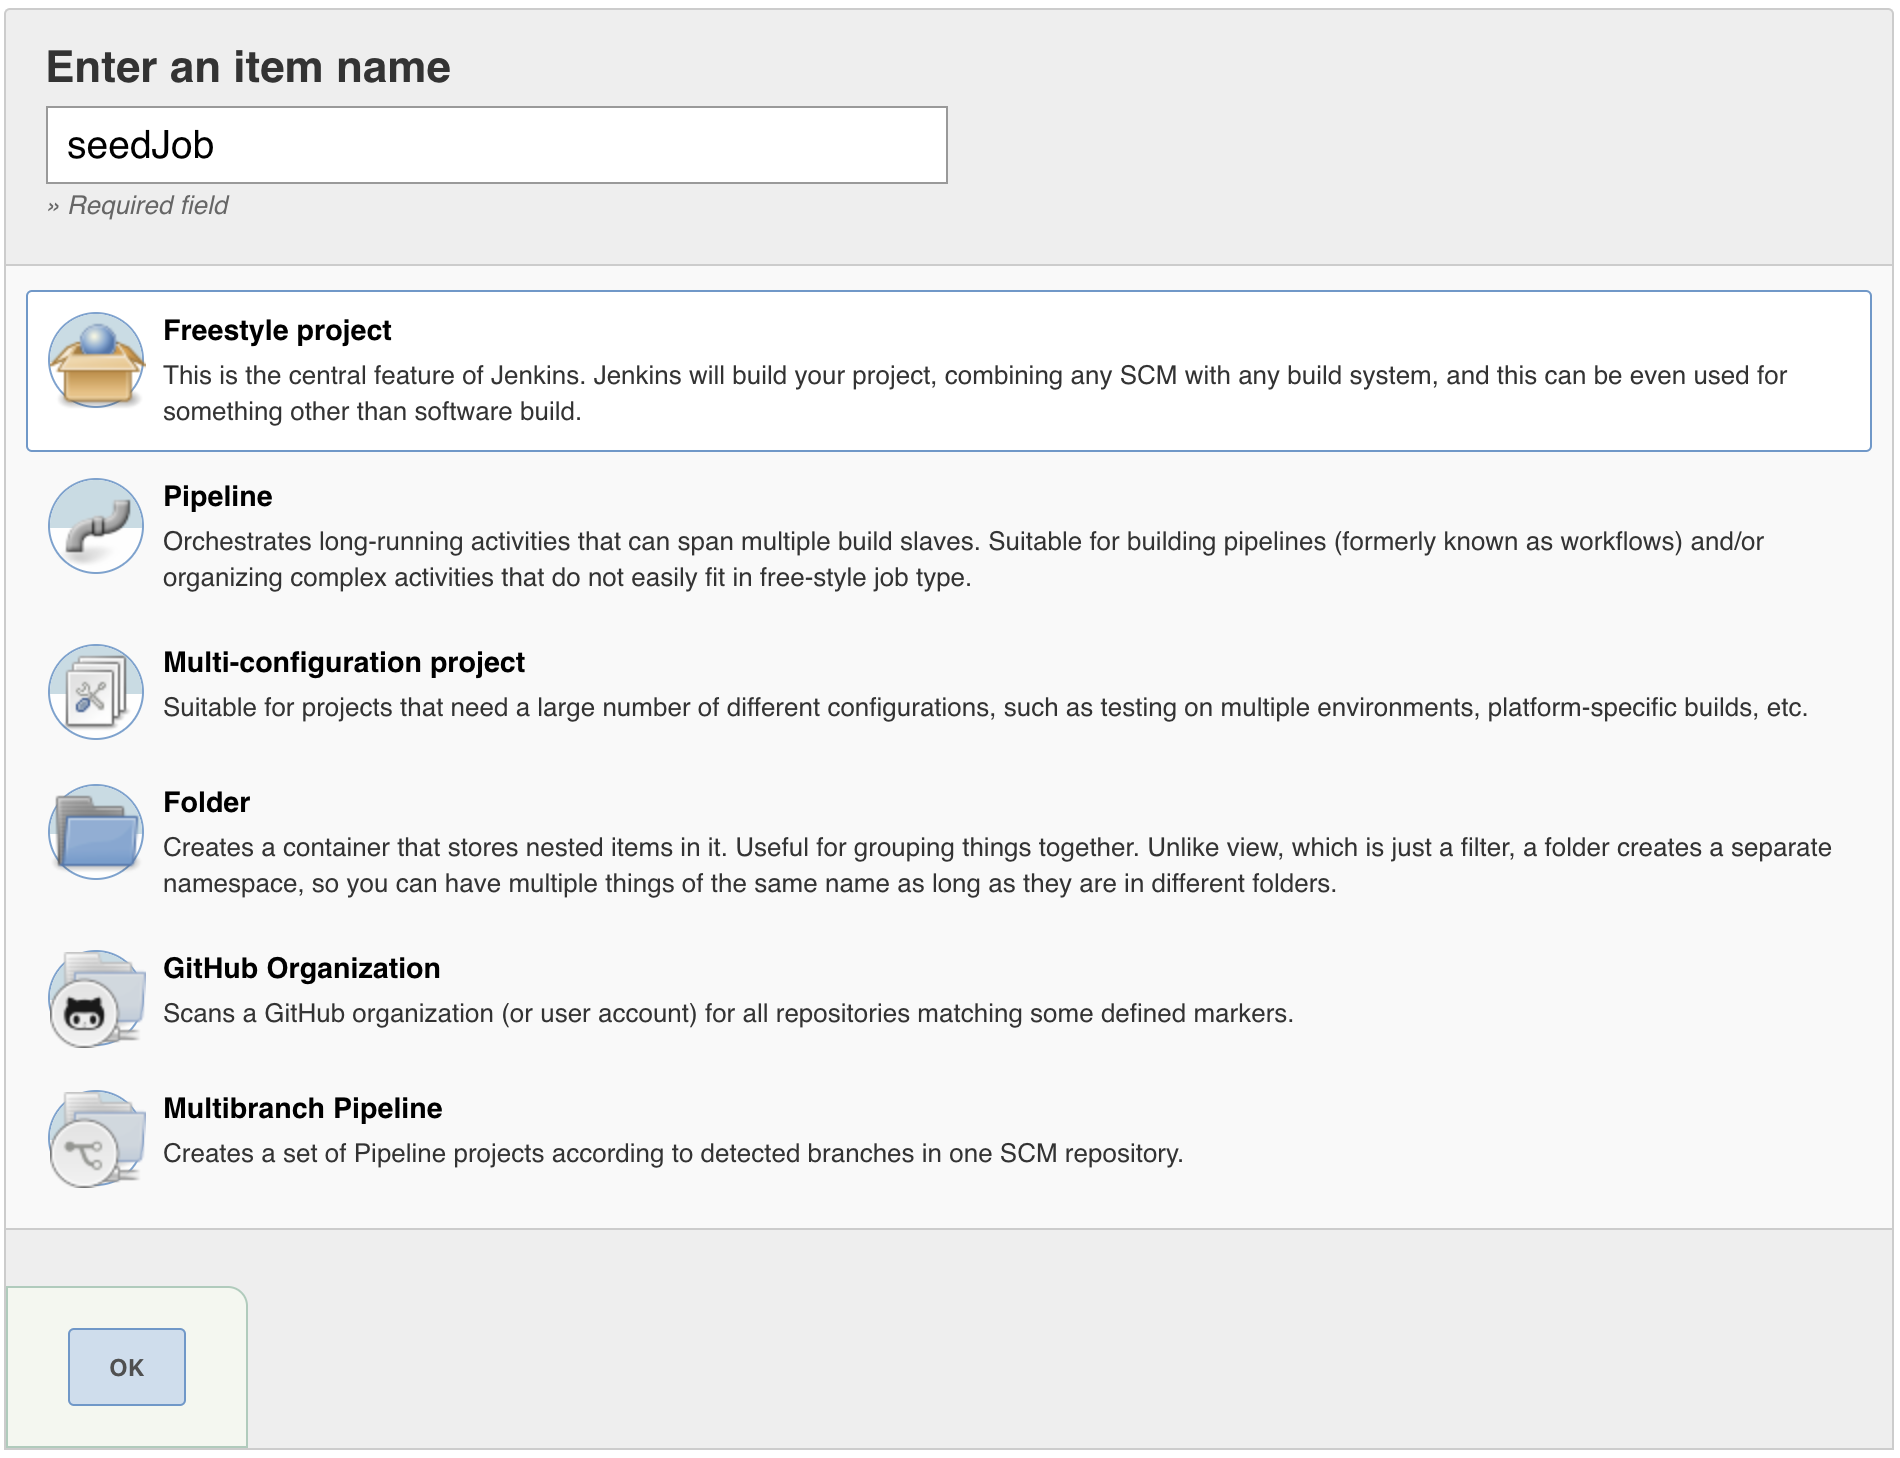Click the OK button

tap(127, 1367)
